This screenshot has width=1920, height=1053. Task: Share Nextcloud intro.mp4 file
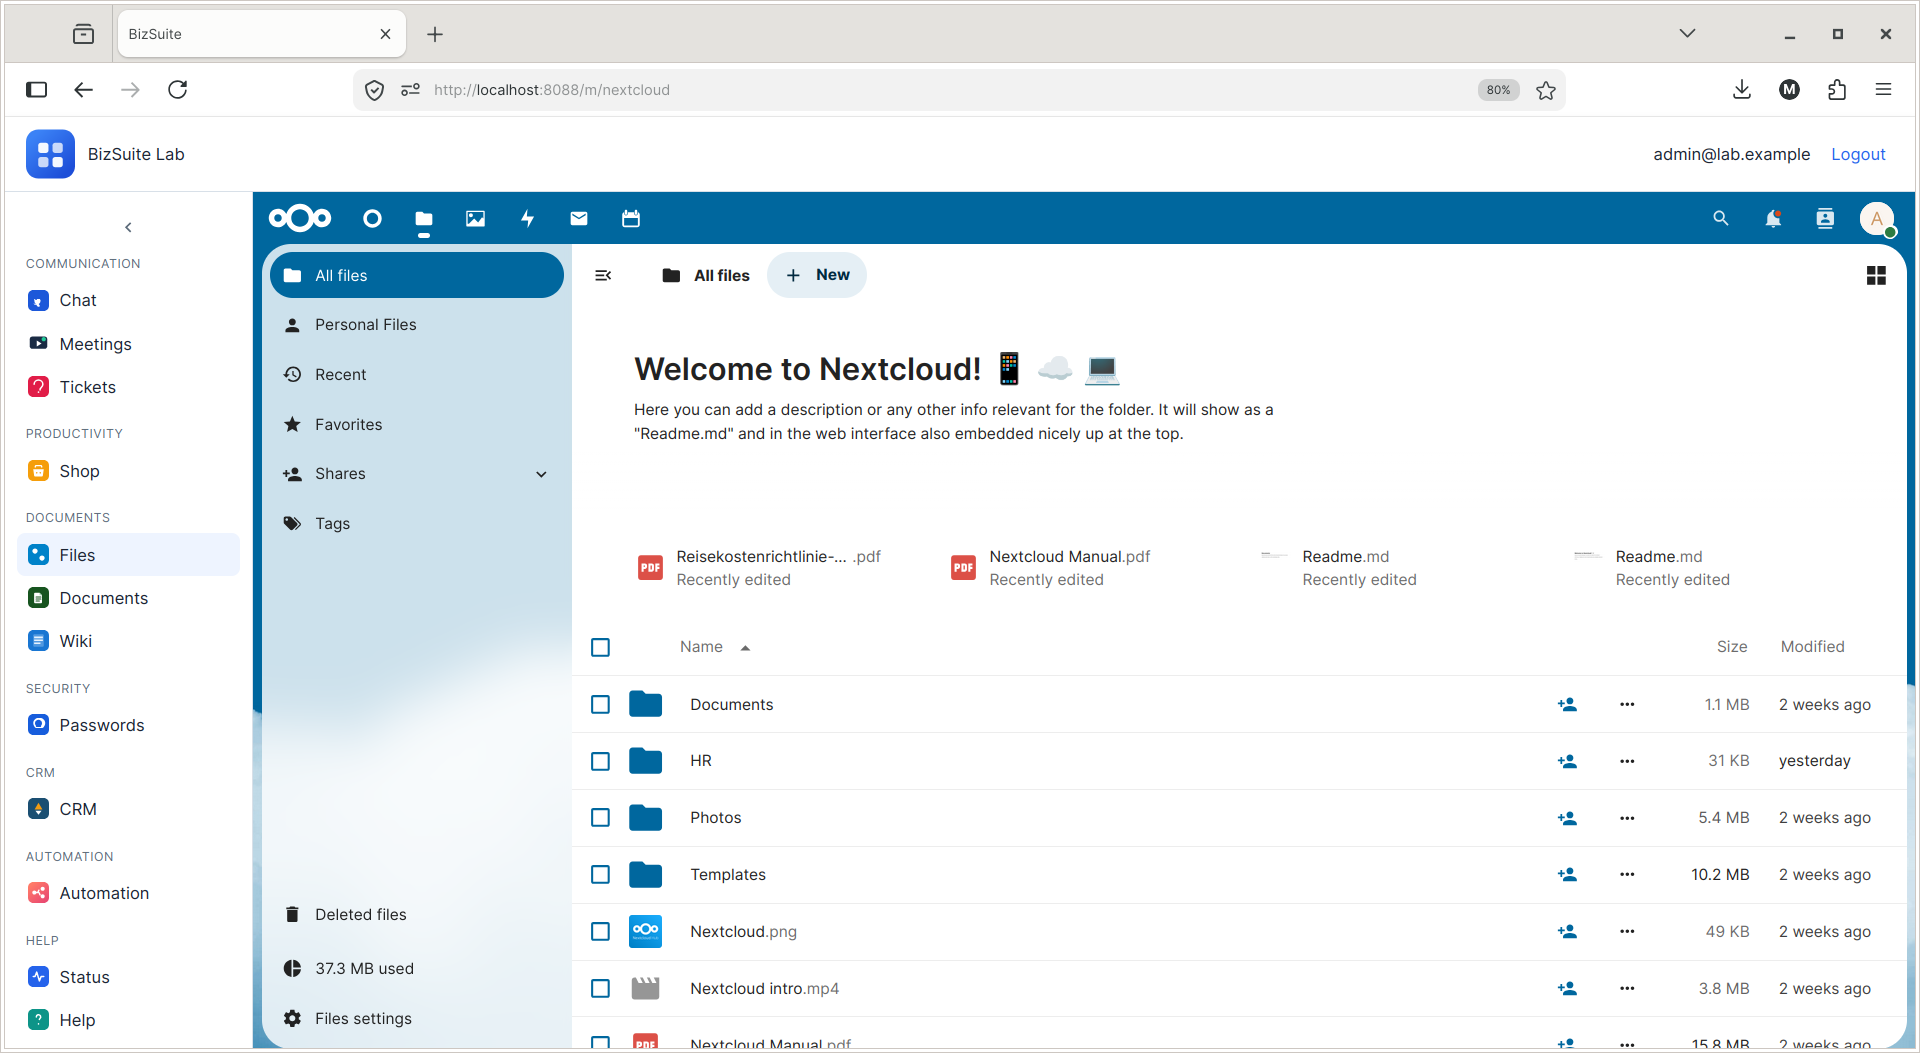click(x=1567, y=988)
